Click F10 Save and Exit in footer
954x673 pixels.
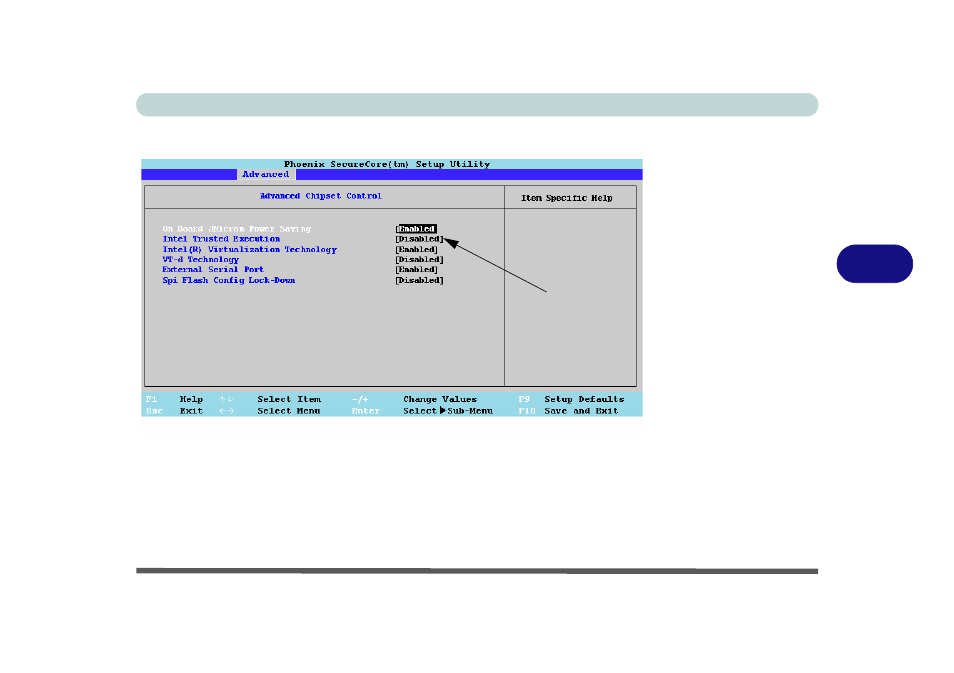[568, 411]
